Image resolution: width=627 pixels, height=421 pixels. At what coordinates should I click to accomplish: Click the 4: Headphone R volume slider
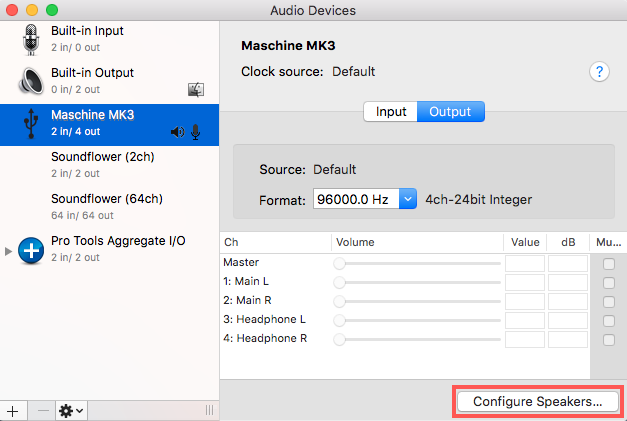point(417,339)
